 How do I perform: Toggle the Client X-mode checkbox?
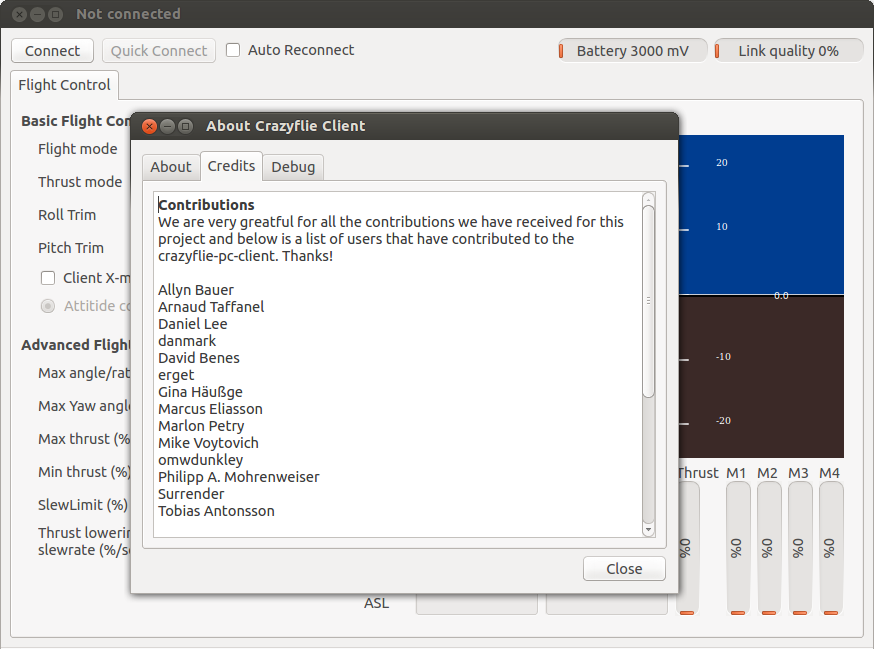click(48, 278)
